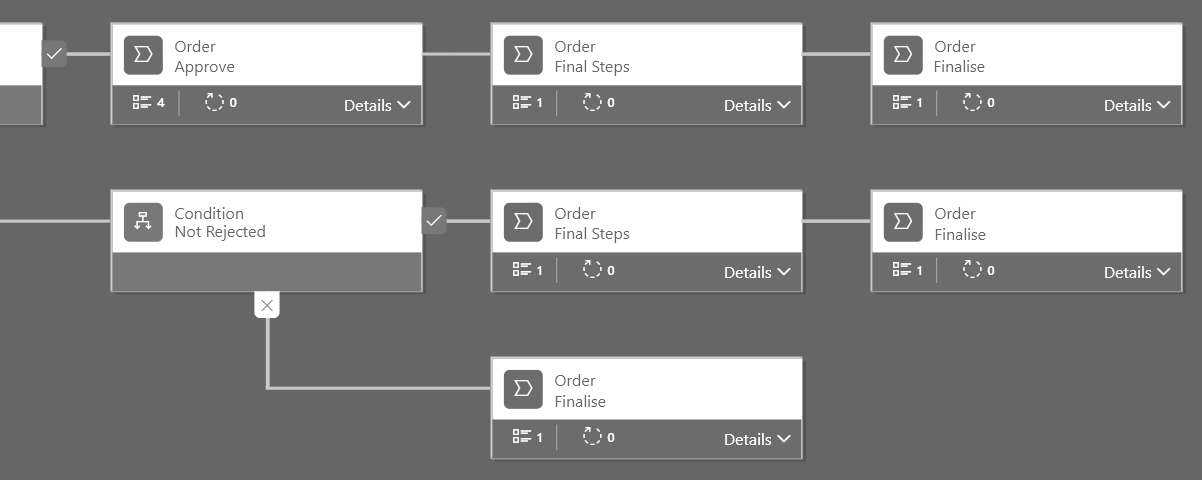This screenshot has width=1202, height=480.
Task: Click the checkmark connector left of Order Approve
Action: point(54,53)
